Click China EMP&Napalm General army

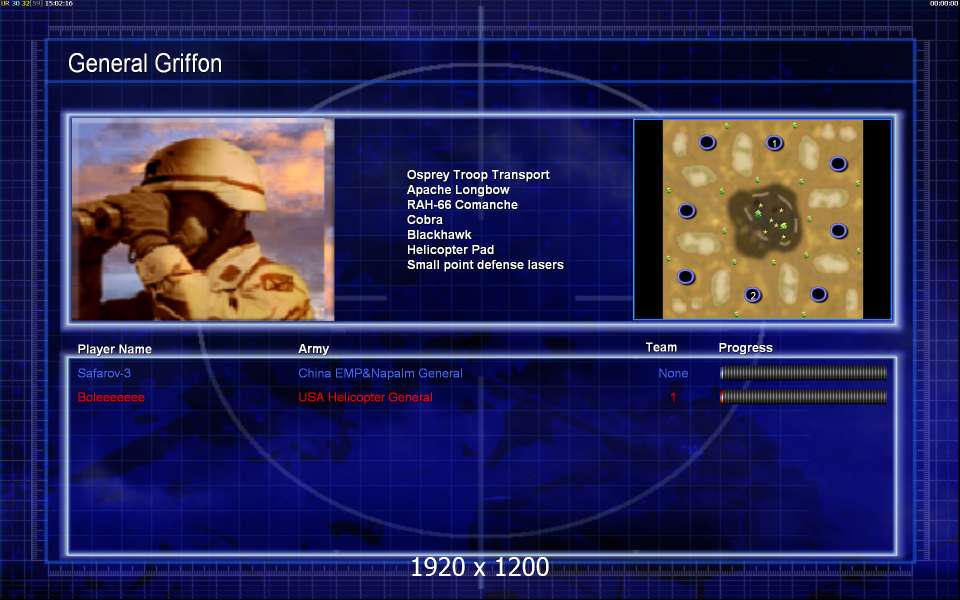(x=380, y=373)
